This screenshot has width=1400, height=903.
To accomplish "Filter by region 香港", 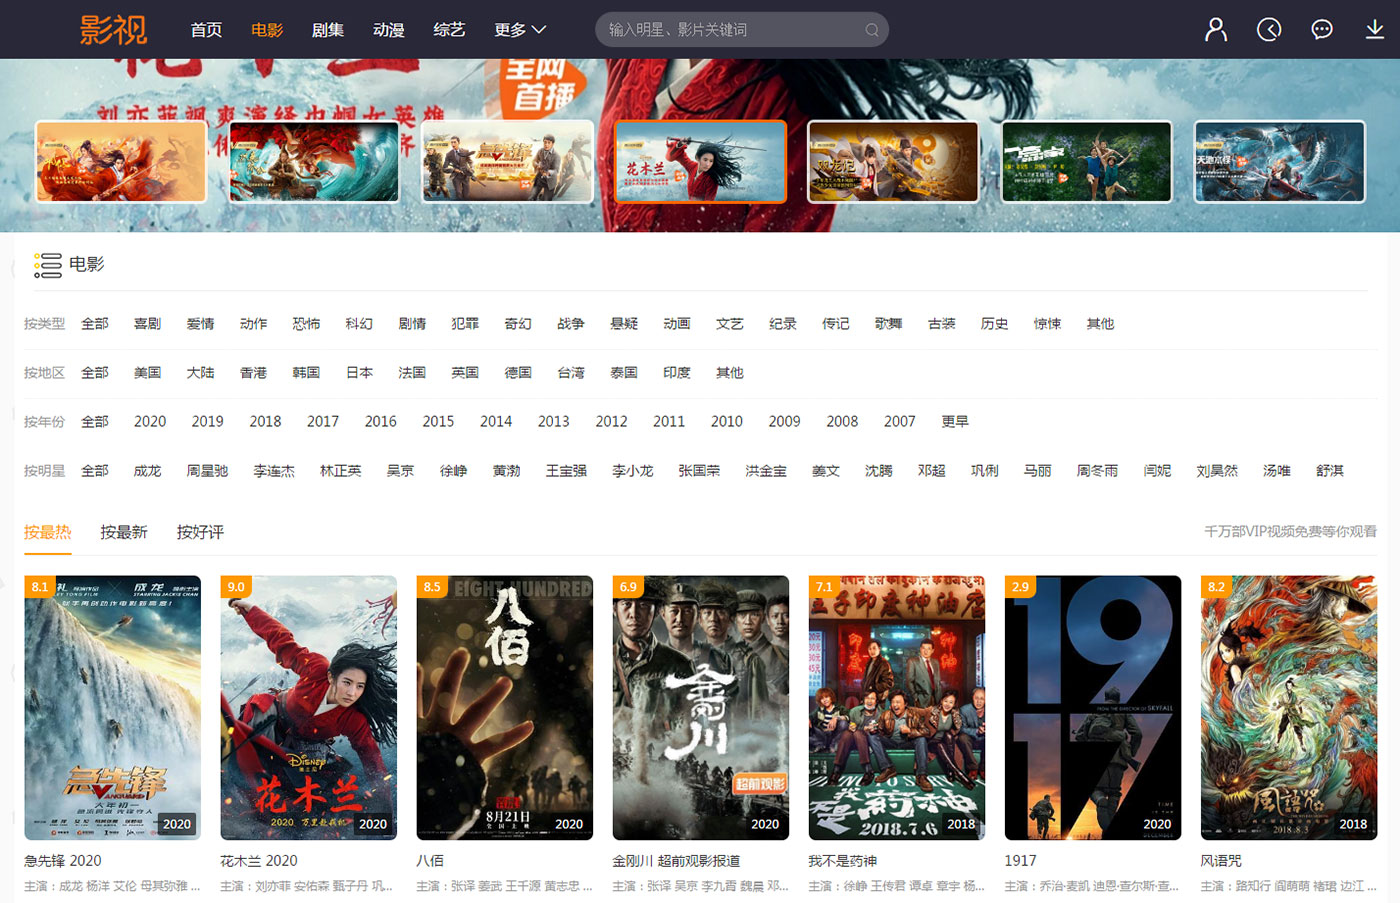I will [x=253, y=373].
